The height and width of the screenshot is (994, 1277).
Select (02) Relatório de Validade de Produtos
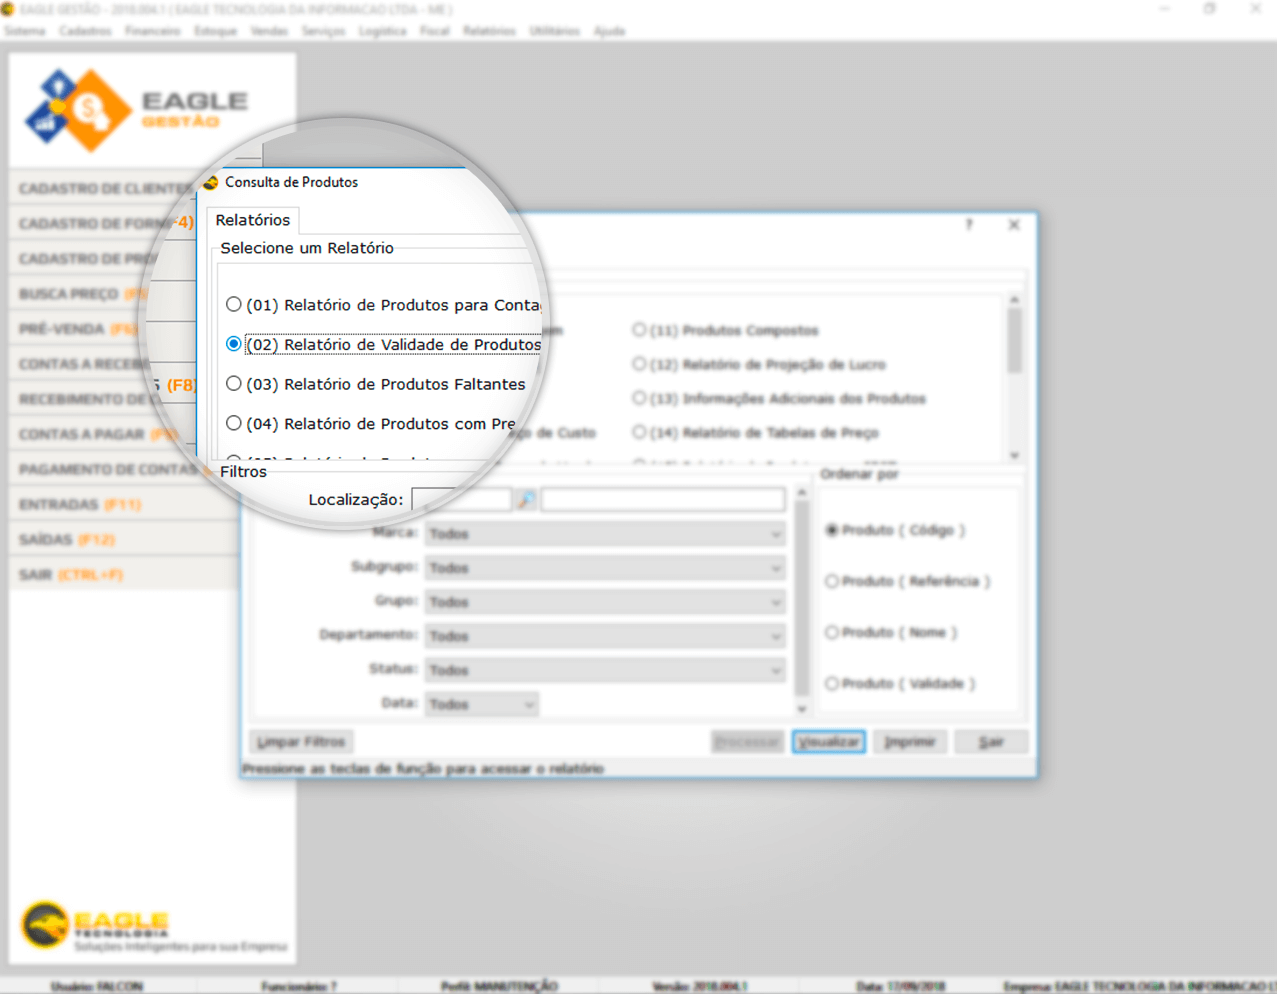pos(384,344)
